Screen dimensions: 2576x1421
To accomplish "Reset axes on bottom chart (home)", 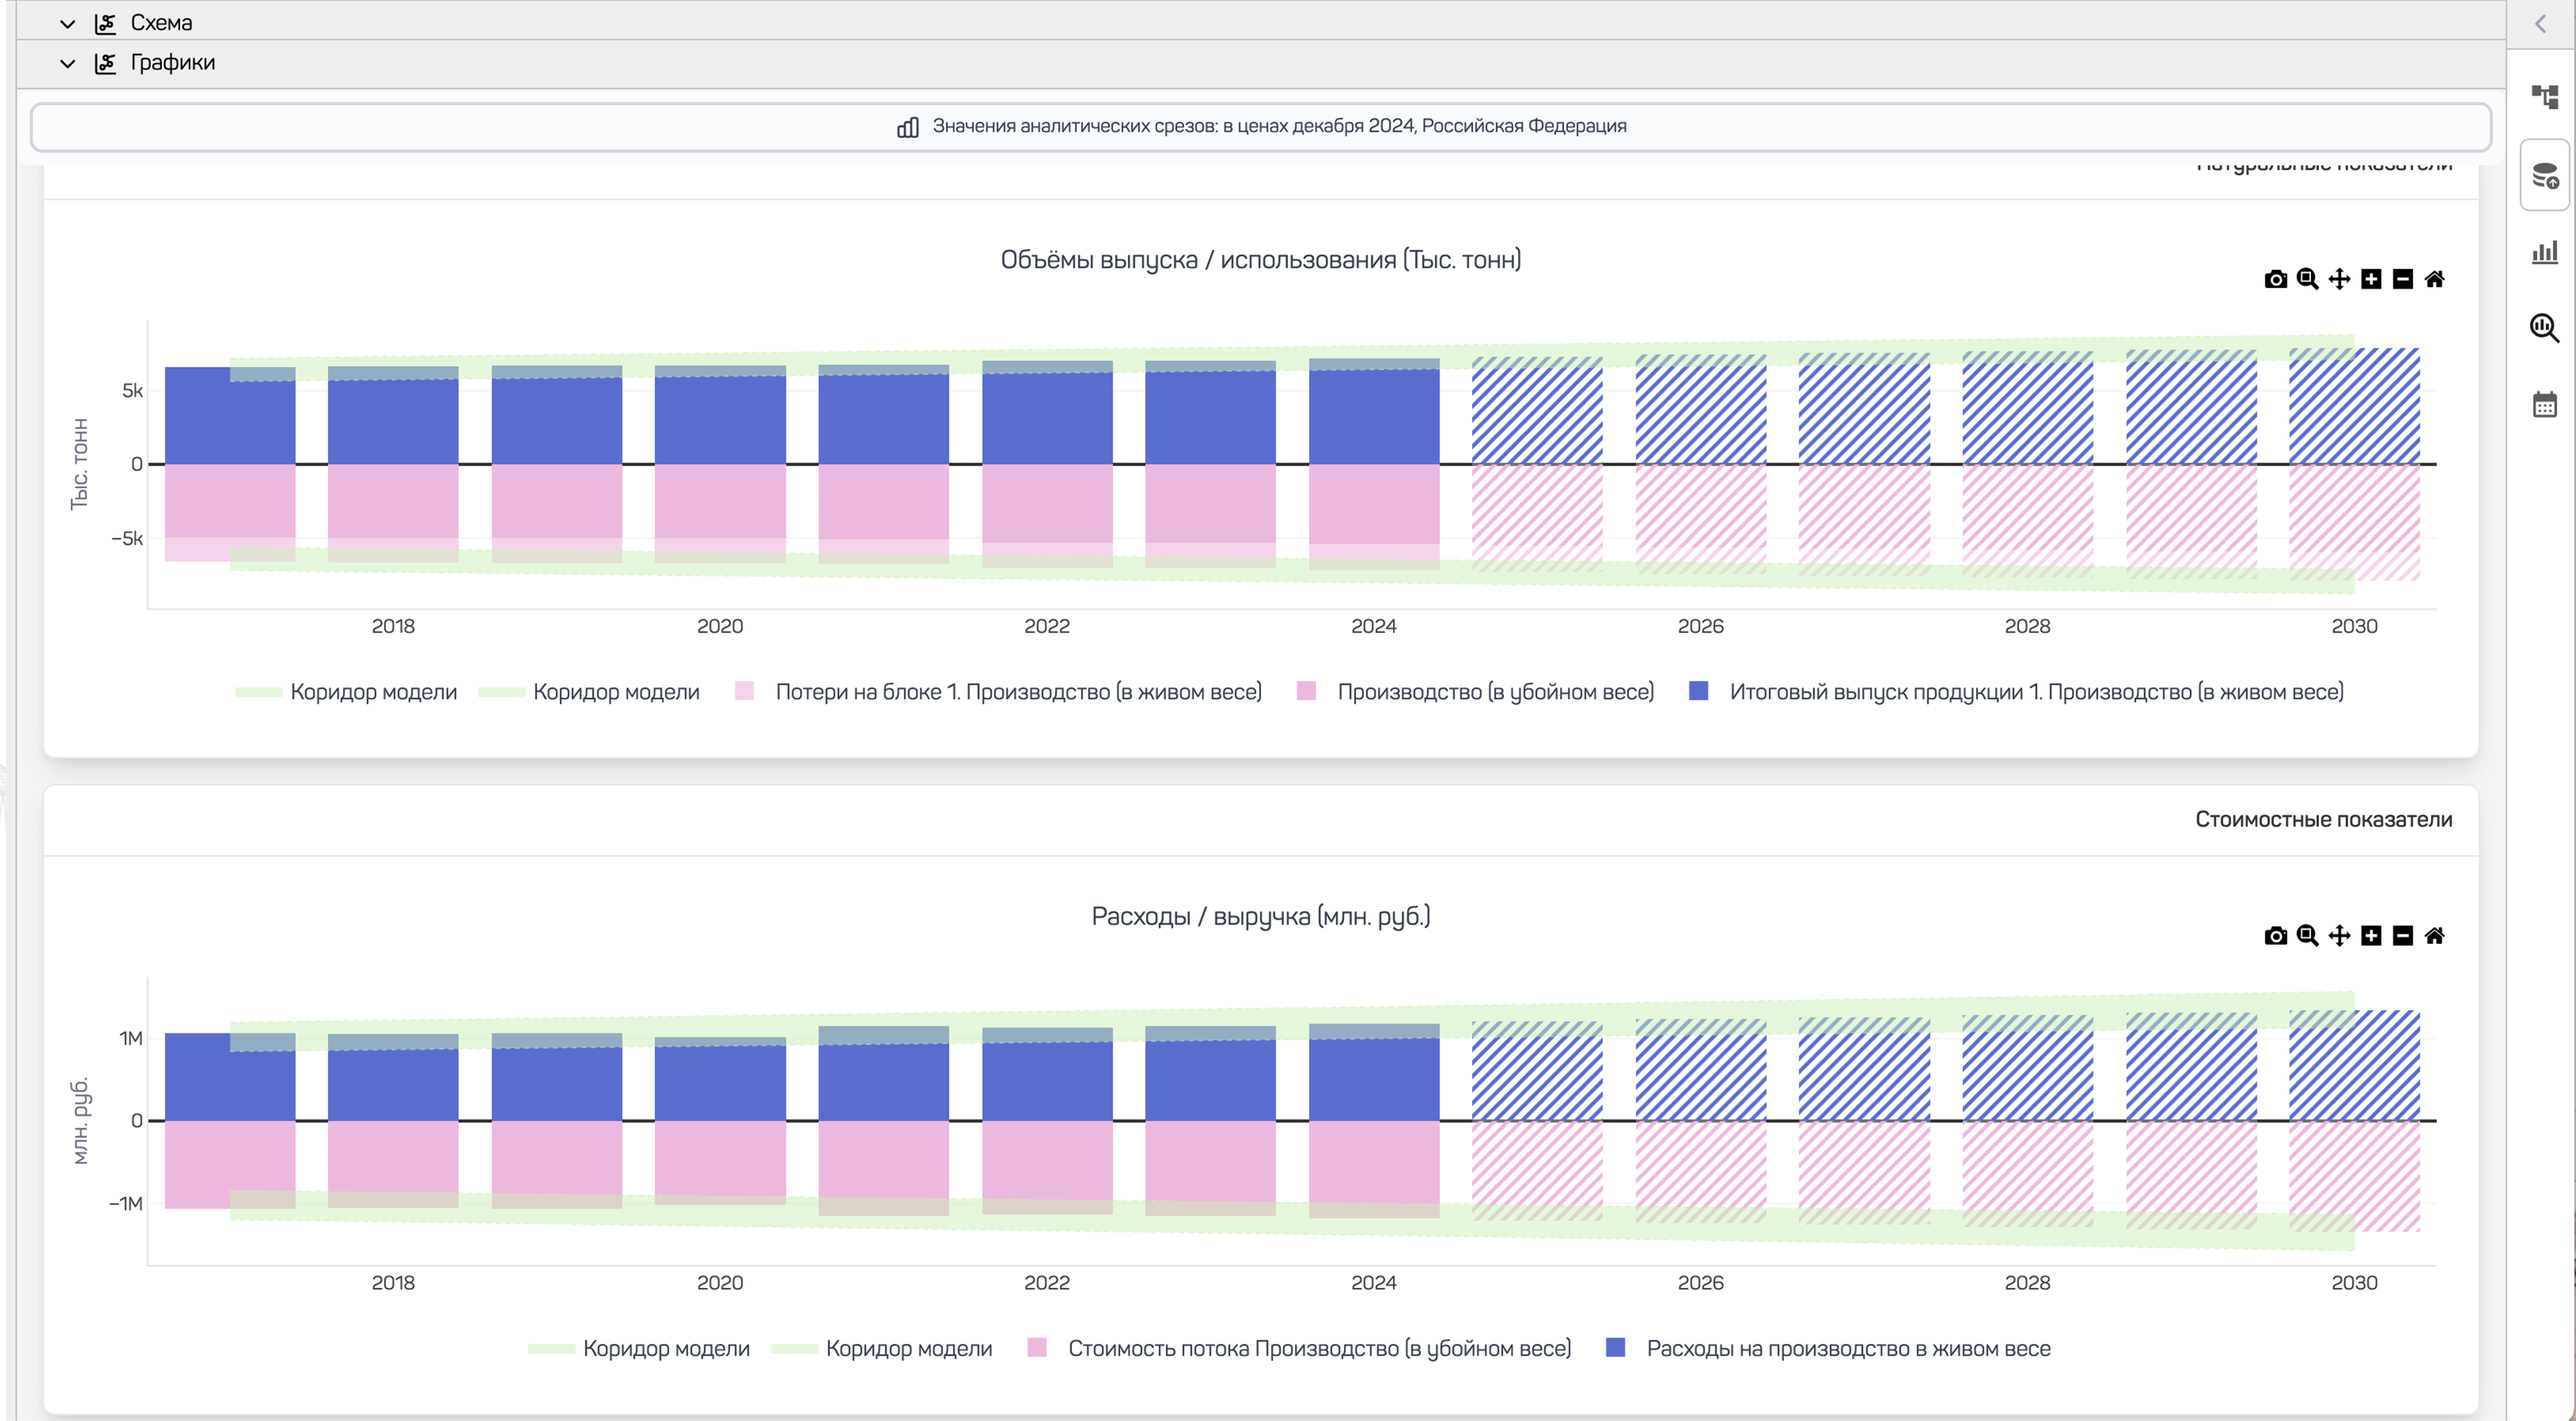I will [x=2435, y=936].
